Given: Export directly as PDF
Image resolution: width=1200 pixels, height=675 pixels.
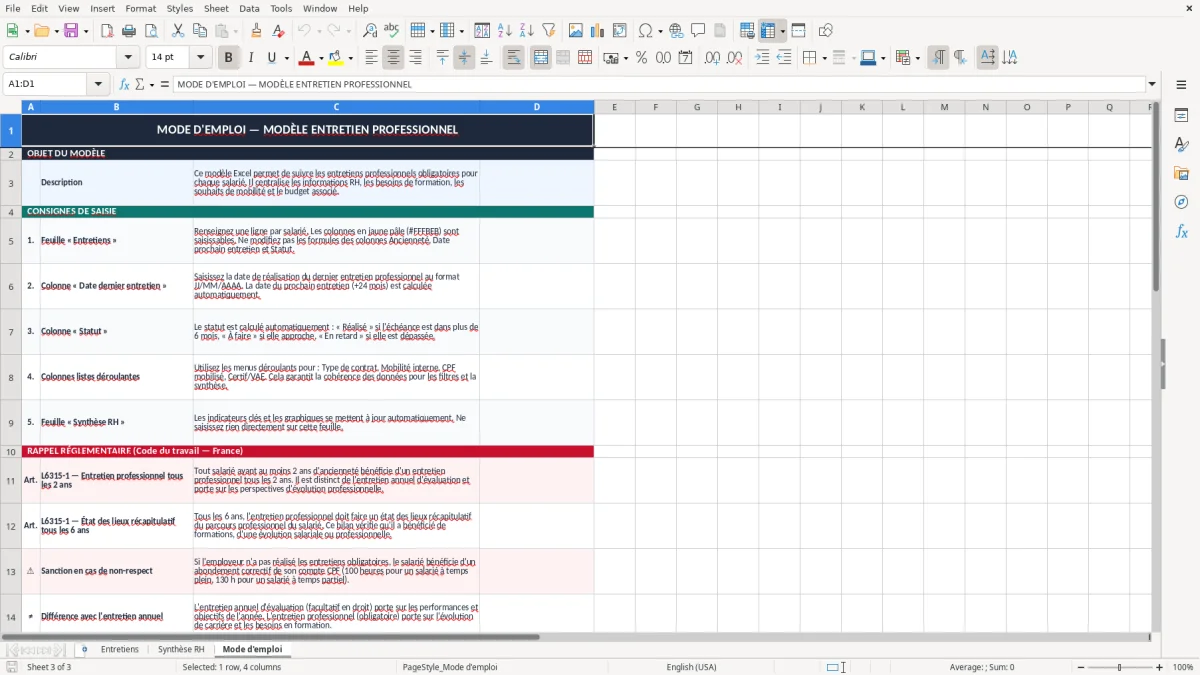Looking at the screenshot, I should click(x=107, y=31).
